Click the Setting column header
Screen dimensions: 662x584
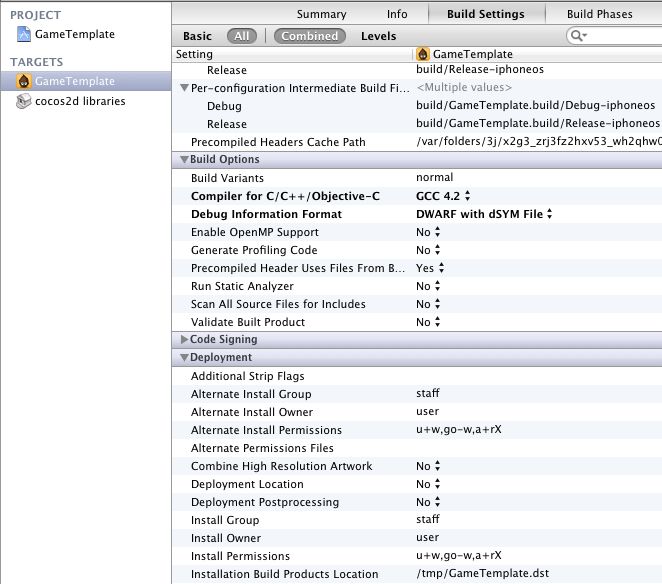pos(292,54)
